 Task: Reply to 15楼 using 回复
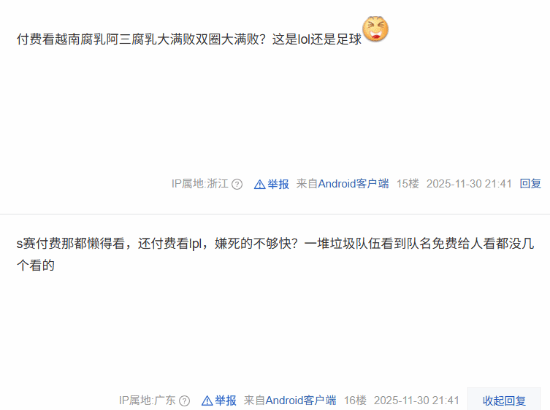pyautogui.click(x=530, y=184)
